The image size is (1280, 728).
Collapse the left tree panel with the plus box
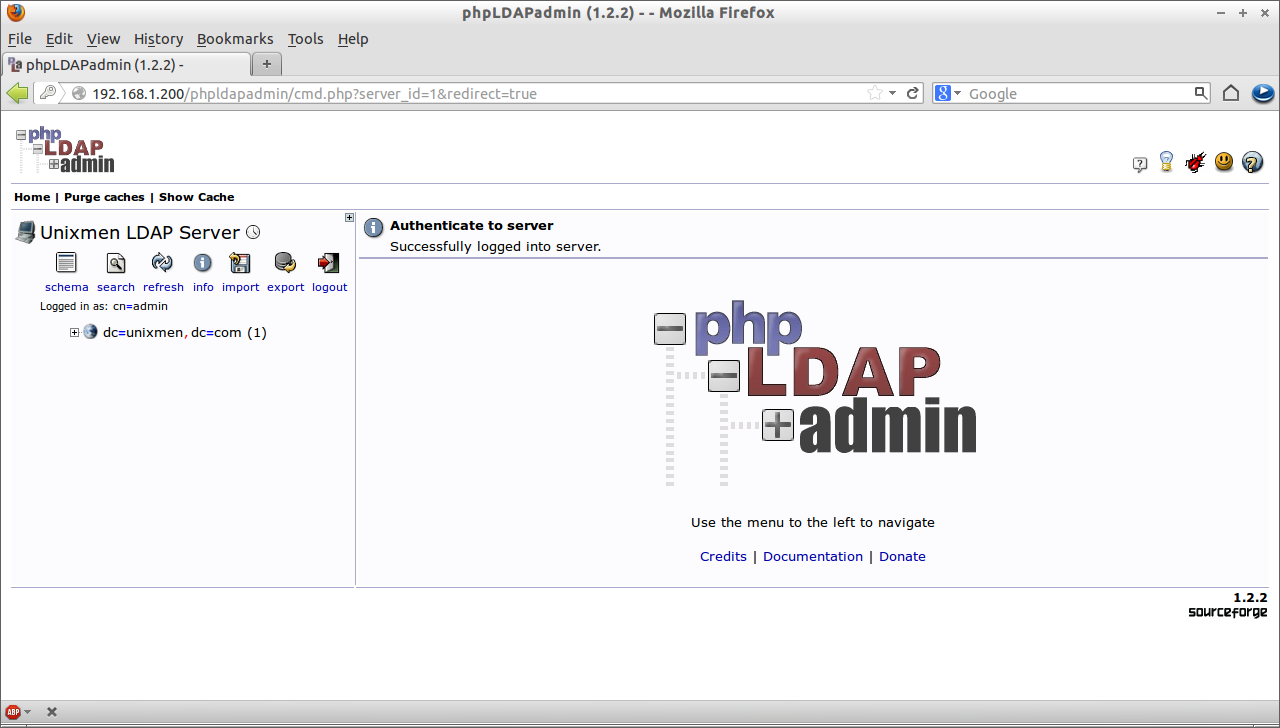[x=350, y=217]
